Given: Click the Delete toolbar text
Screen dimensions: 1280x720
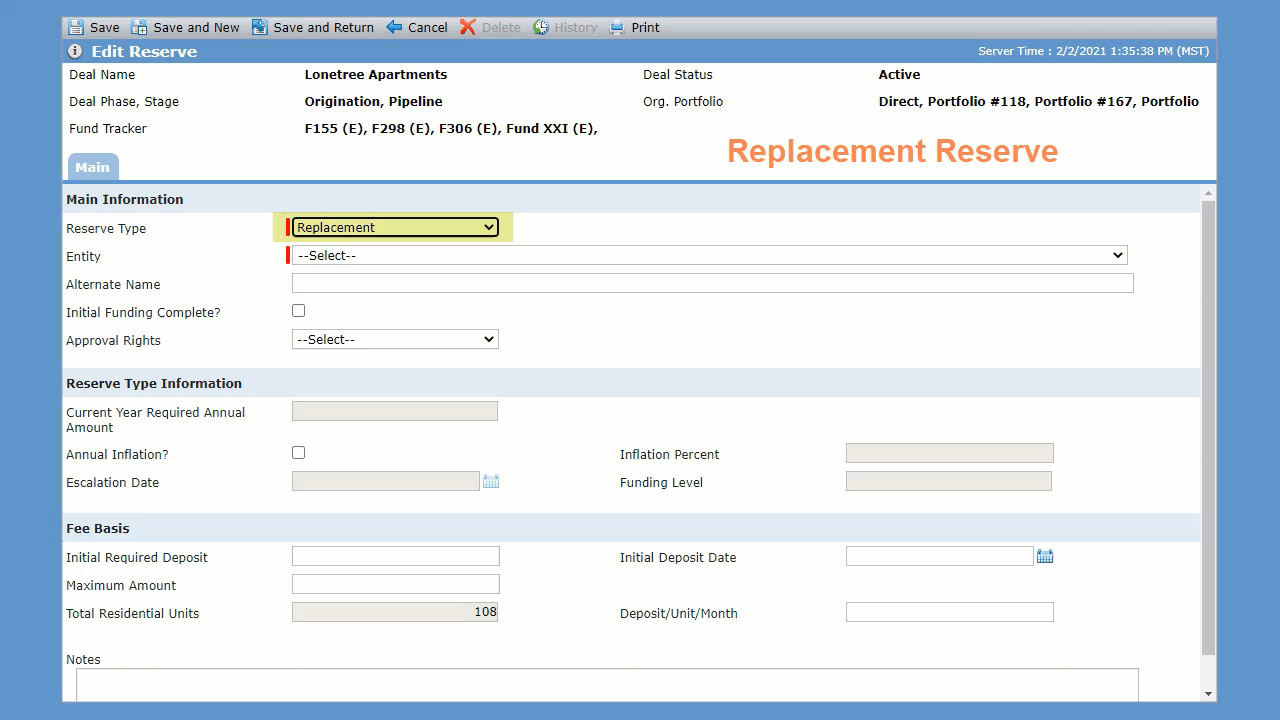Looking at the screenshot, I should coord(501,27).
